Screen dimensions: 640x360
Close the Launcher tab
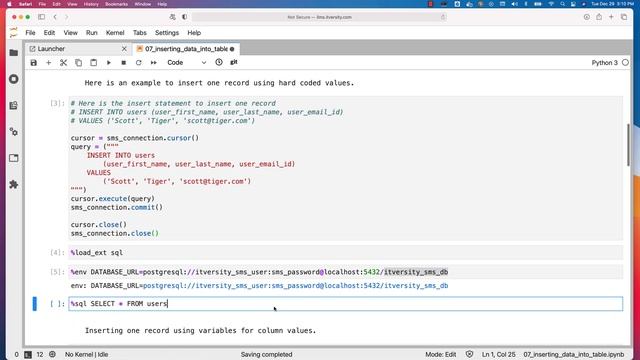pos(124,49)
